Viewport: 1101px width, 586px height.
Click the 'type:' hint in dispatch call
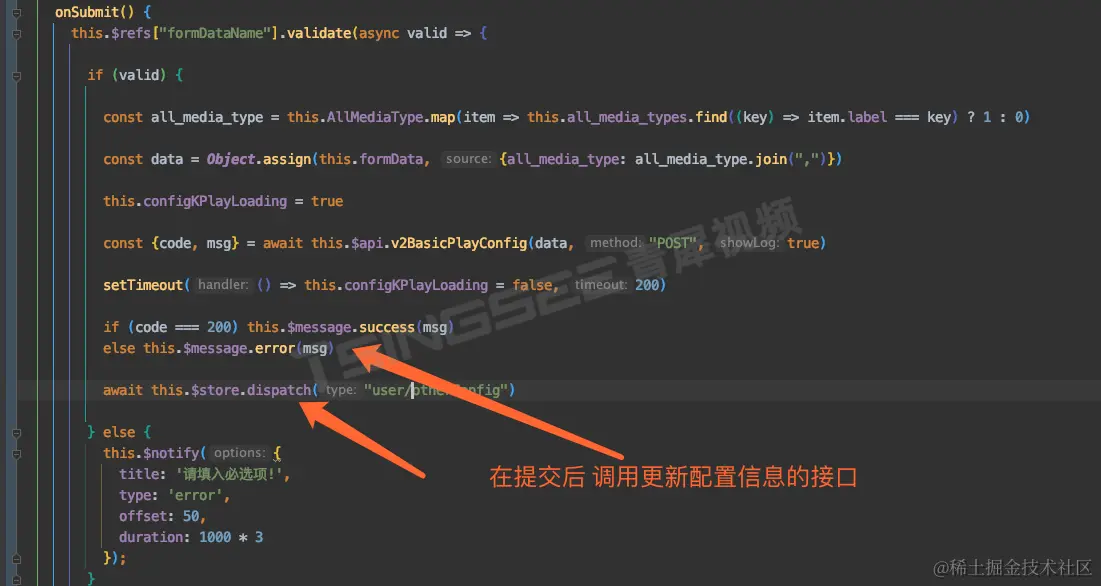[341, 389]
